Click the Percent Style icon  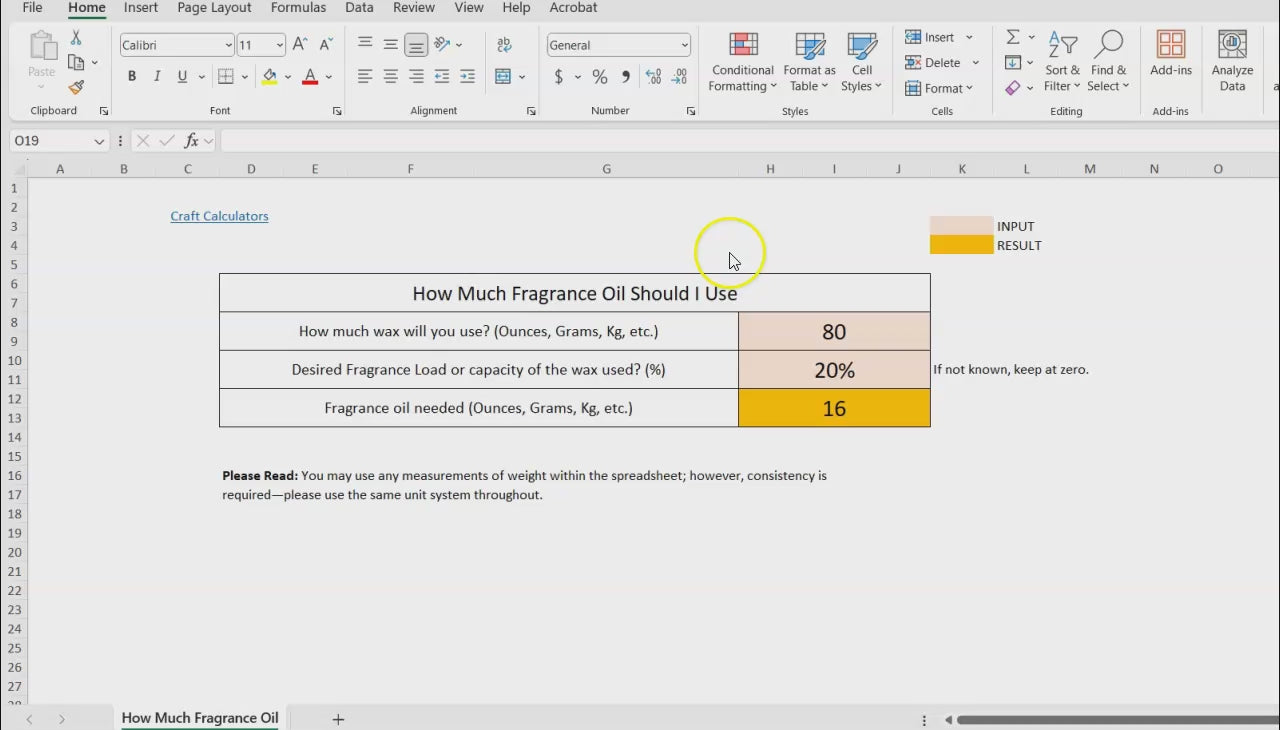point(600,77)
